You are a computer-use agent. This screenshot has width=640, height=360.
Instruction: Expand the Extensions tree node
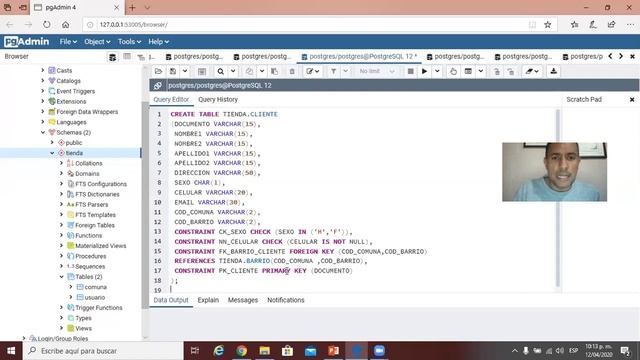[43, 101]
